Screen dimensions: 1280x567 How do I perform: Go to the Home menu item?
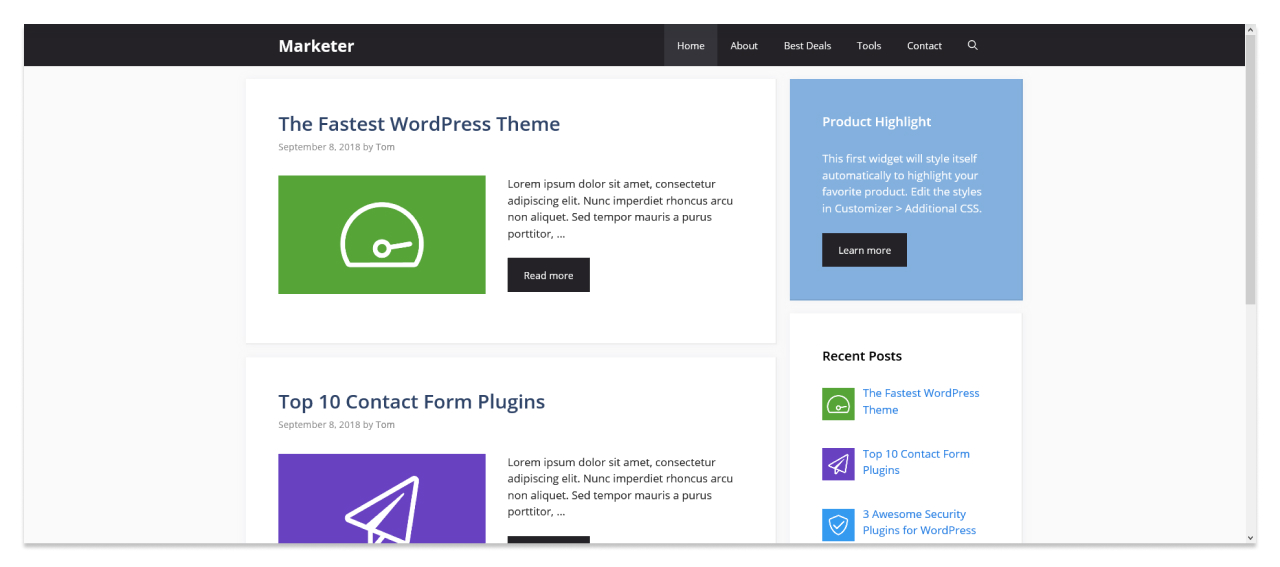pos(690,45)
